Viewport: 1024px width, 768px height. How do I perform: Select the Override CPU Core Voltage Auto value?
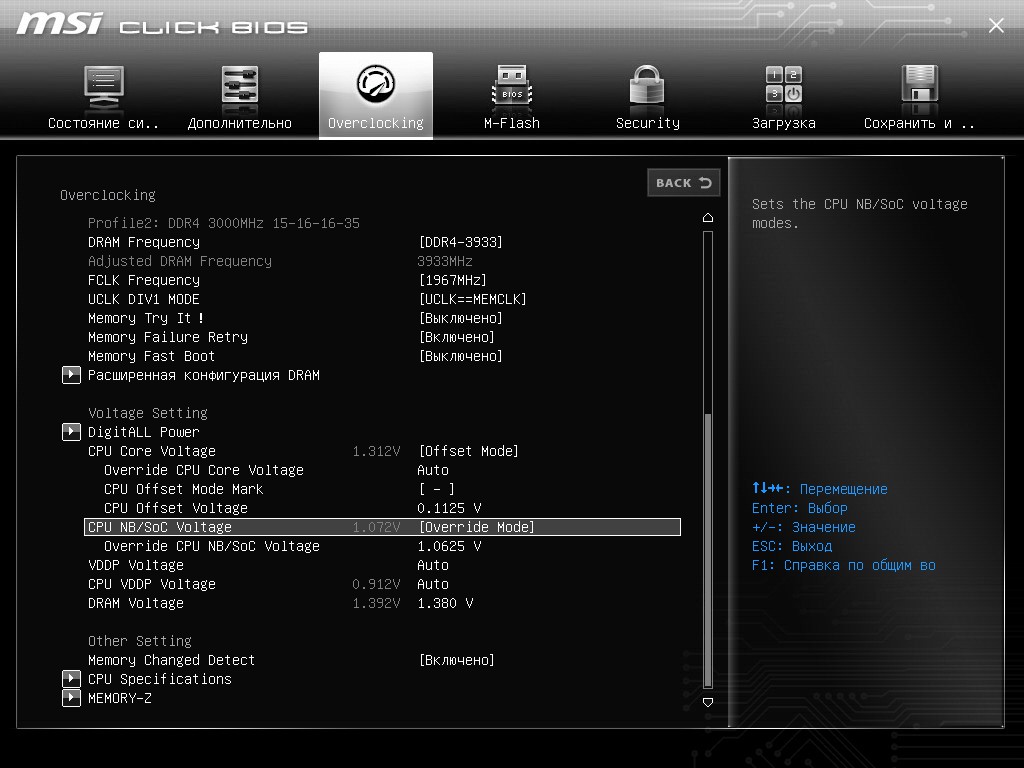tap(433, 470)
